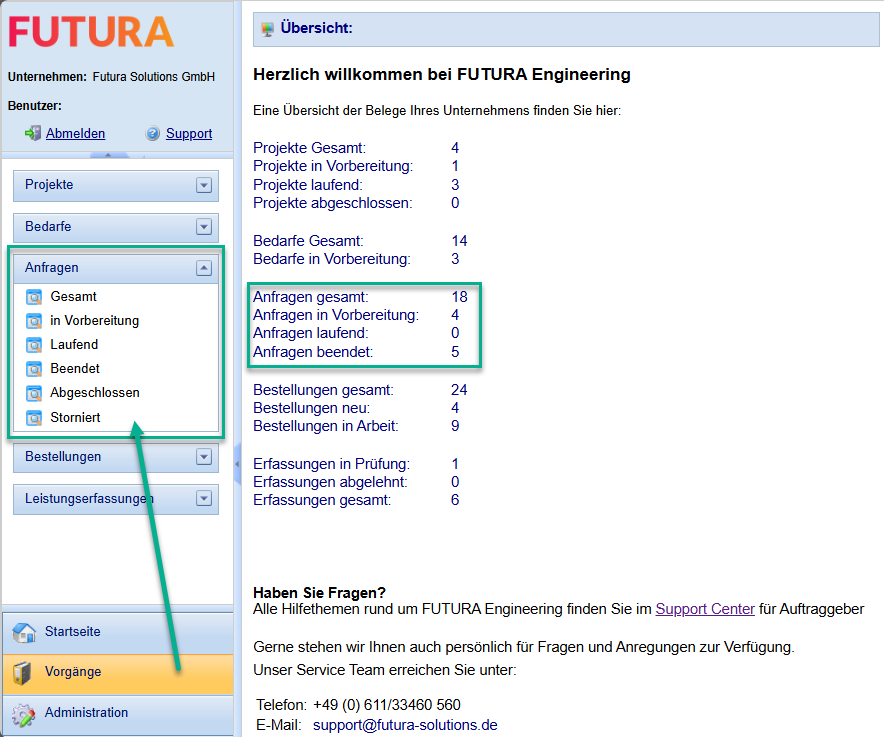Click the icon beside Laufend
The width and height of the screenshot is (884, 737).
point(35,345)
